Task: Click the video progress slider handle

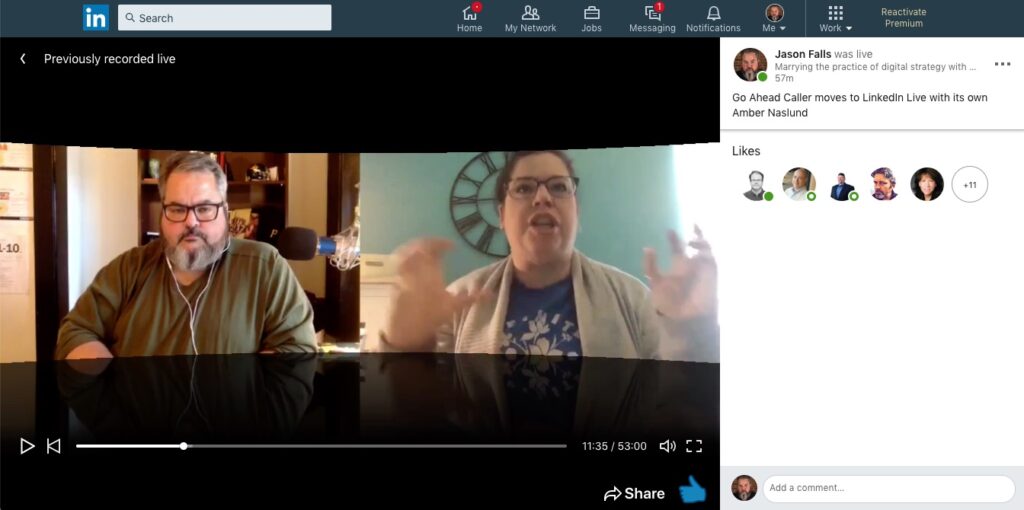Action: pyautogui.click(x=184, y=446)
